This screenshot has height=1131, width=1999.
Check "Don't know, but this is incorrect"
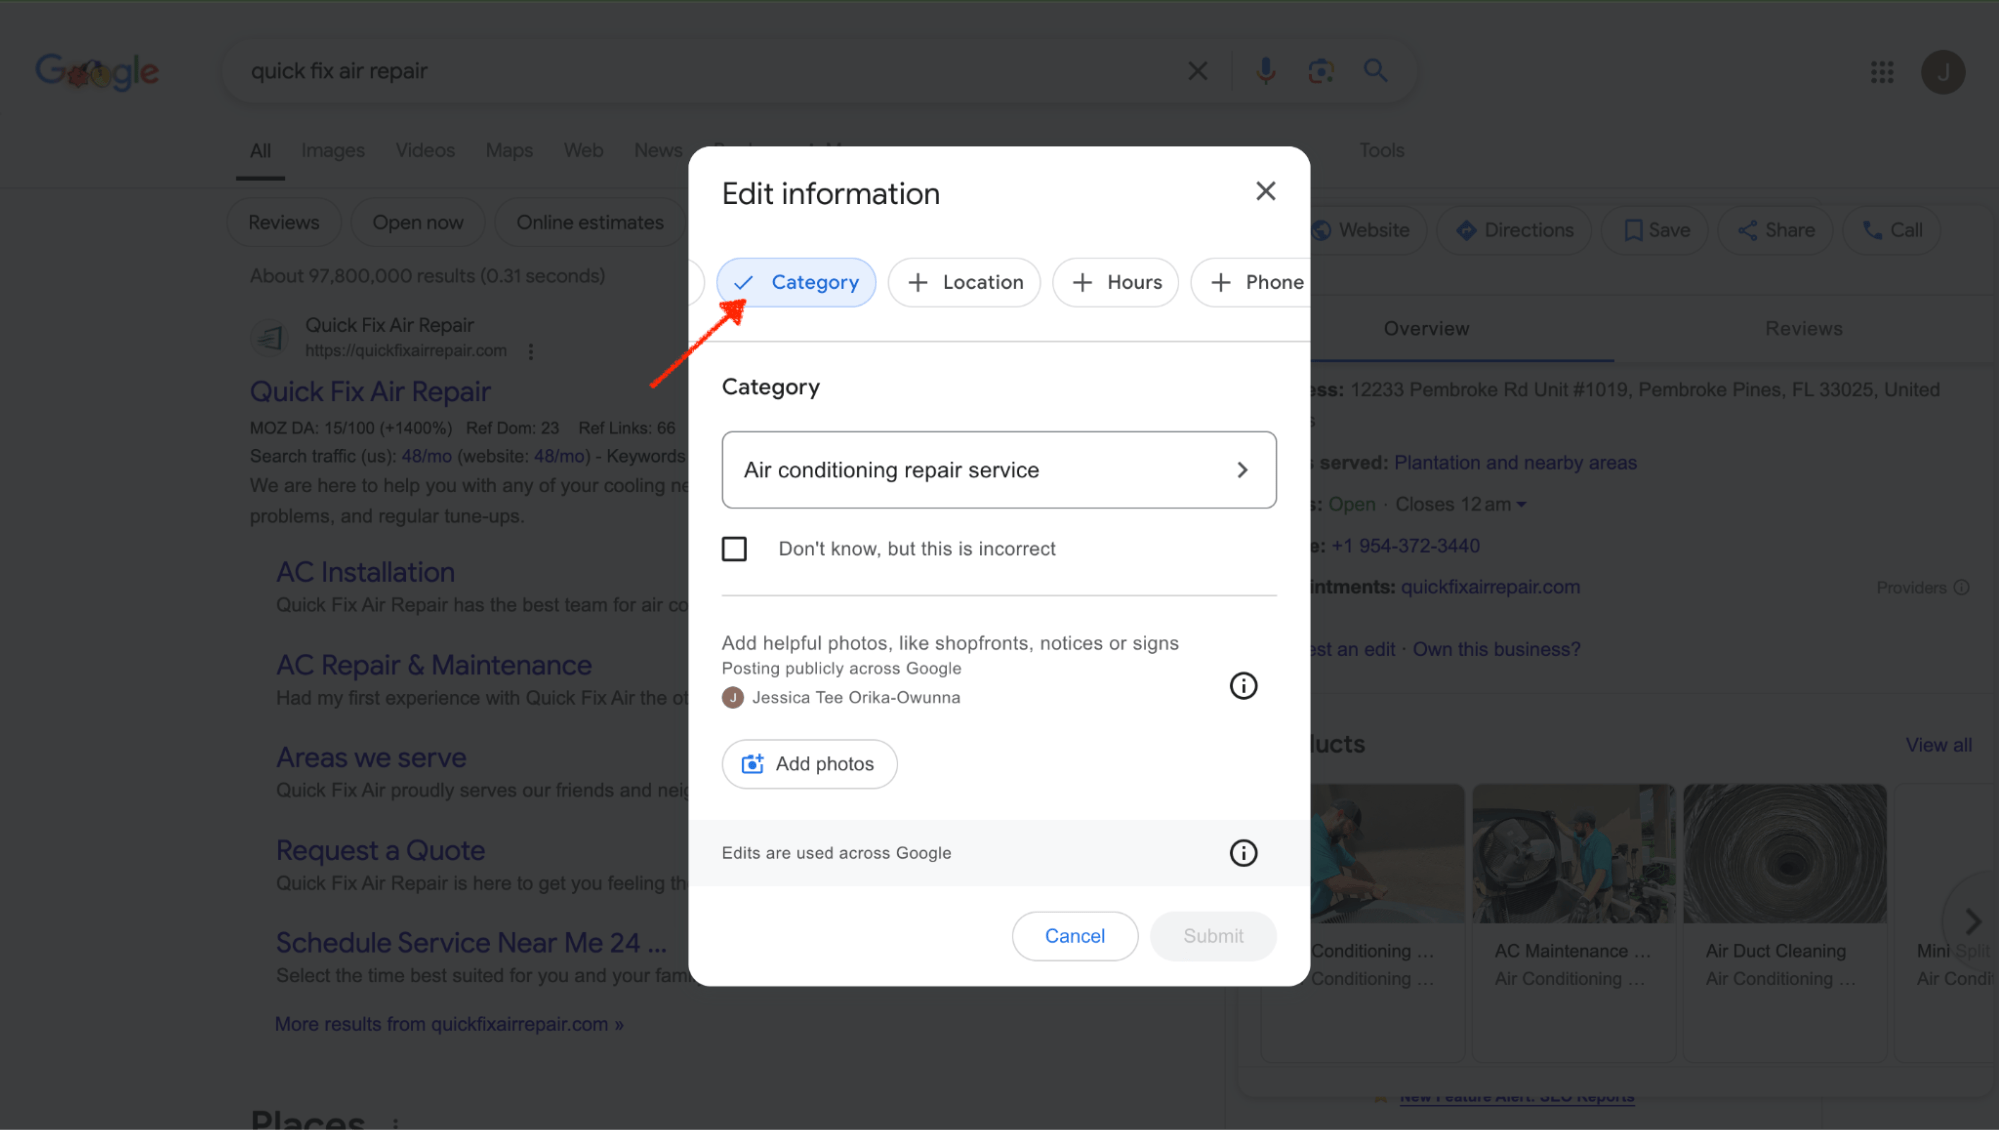[x=734, y=548]
